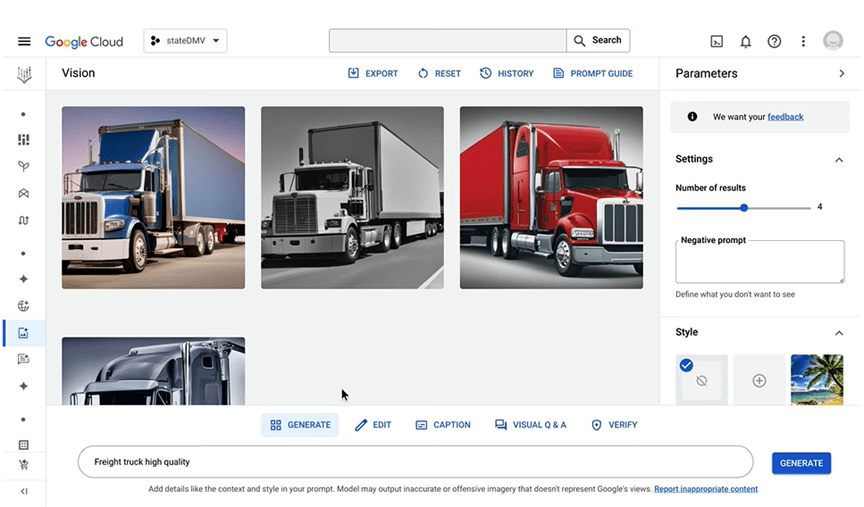Image resolution: width=864 pixels, height=507 pixels.
Task: Select the highlighted Vision sidebar icon
Action: pyautogui.click(x=24, y=333)
